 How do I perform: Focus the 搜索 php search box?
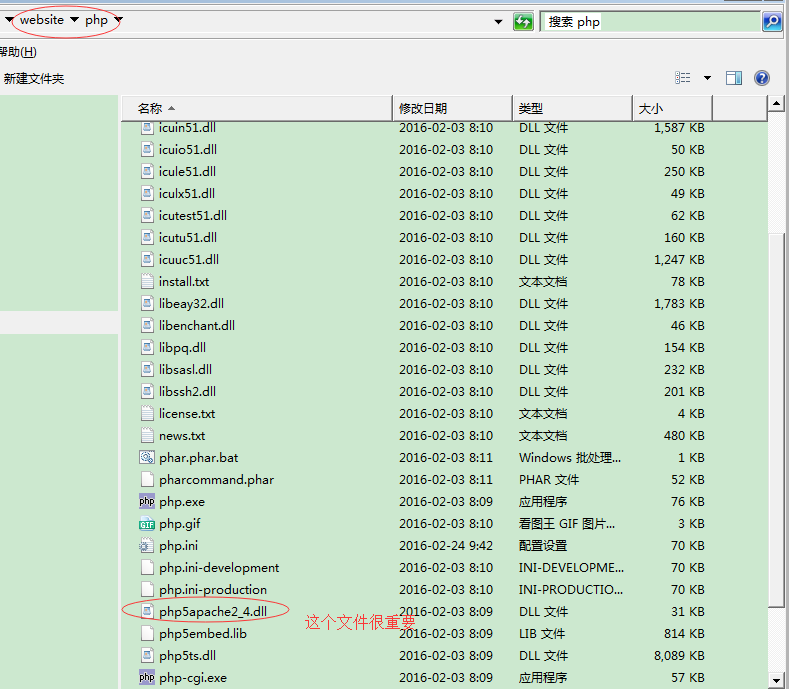[x=650, y=22]
